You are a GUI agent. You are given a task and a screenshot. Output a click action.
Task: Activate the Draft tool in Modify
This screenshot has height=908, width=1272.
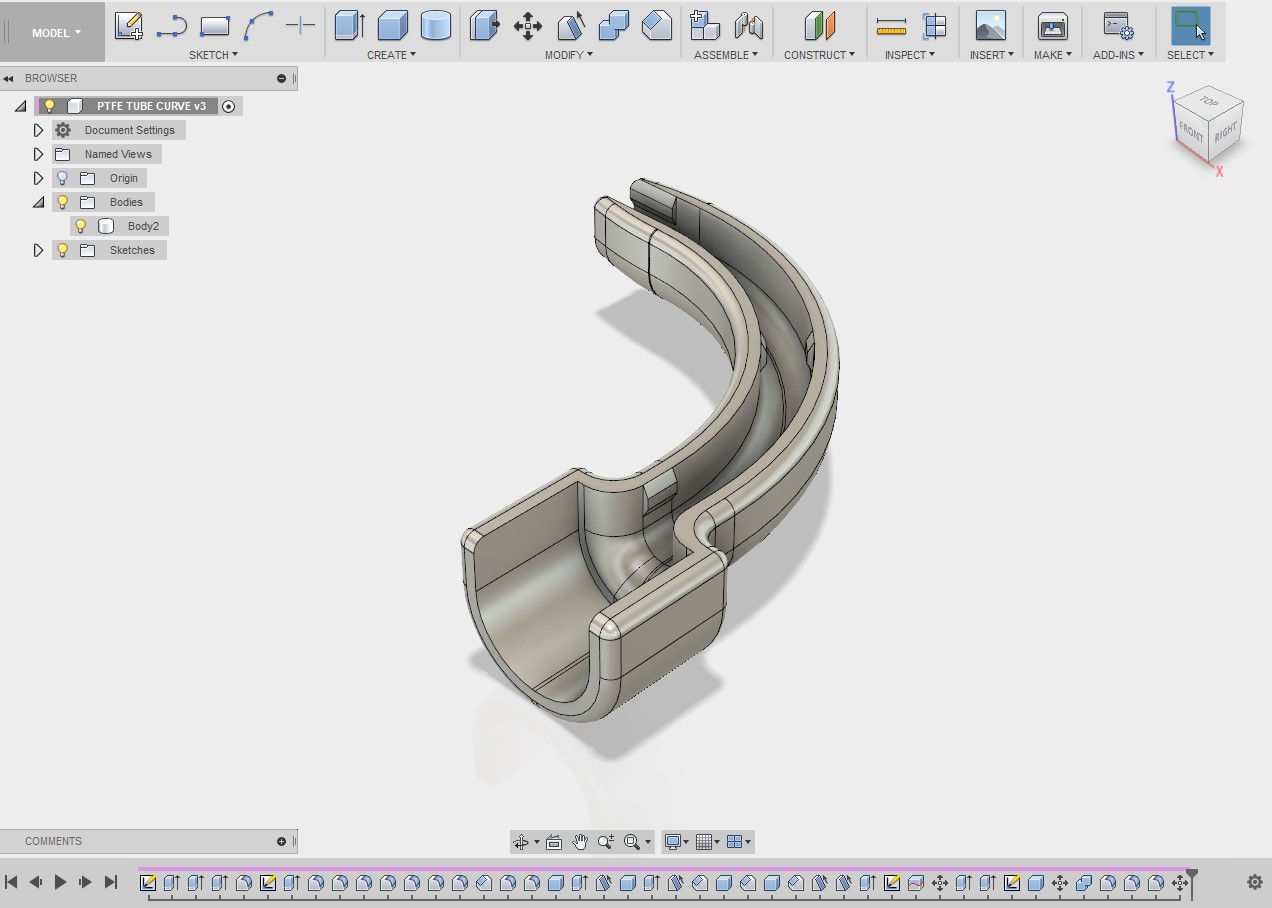pos(571,26)
